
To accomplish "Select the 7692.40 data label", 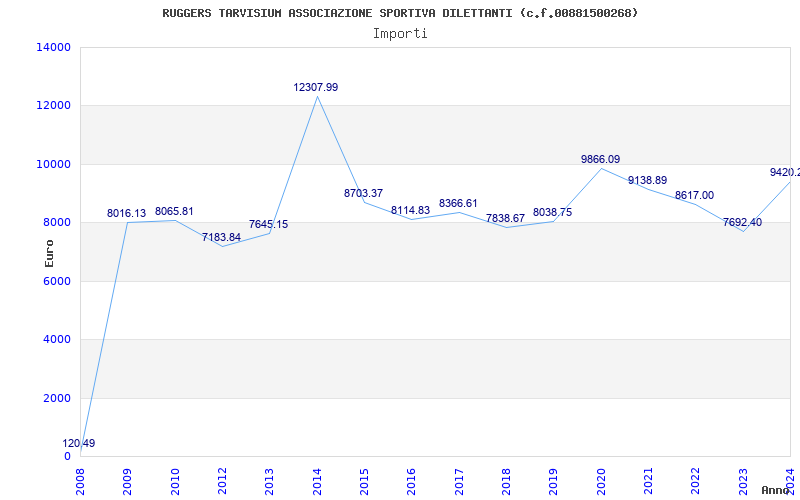I will (742, 223).
